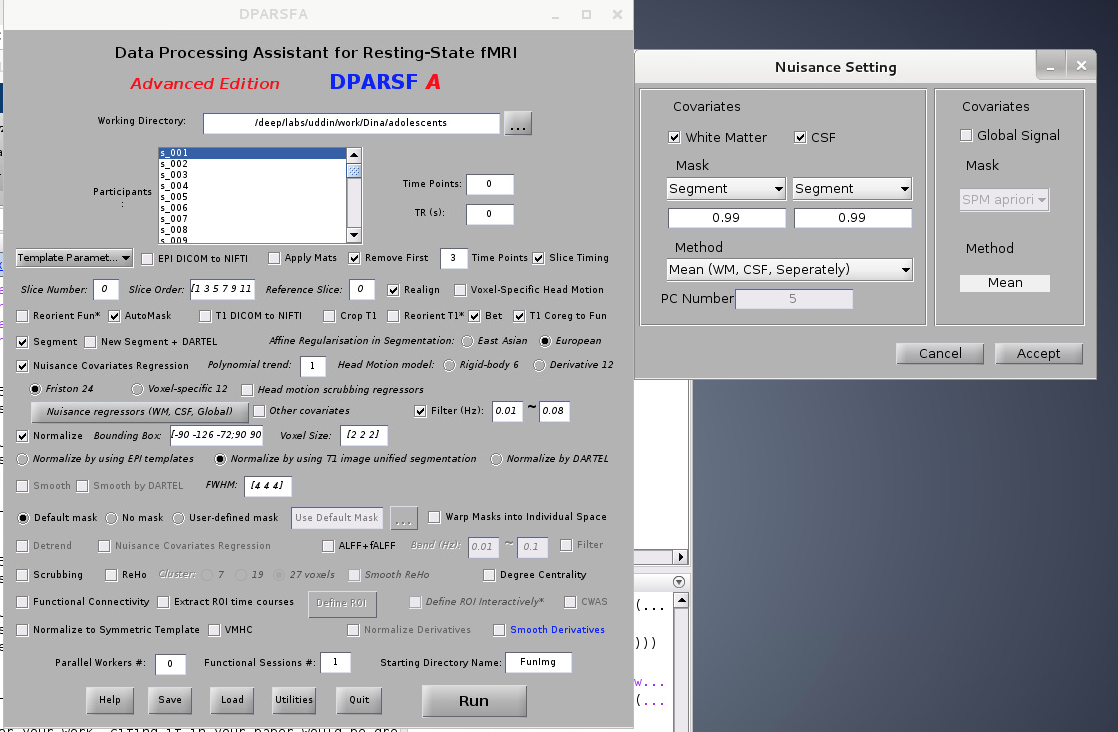Toggle Warp Masks into Individual Space
Viewport: 1118px width, 732px height.
coord(434,517)
